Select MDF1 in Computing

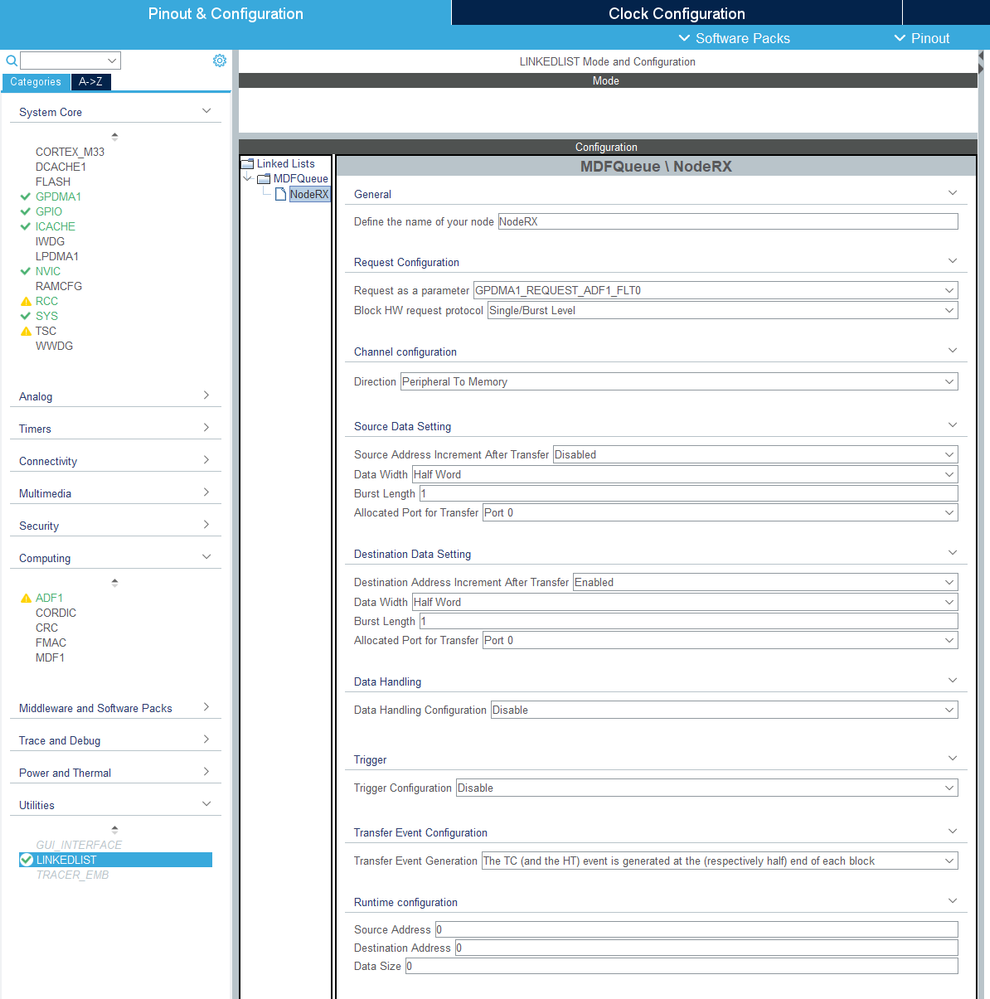(x=50, y=658)
